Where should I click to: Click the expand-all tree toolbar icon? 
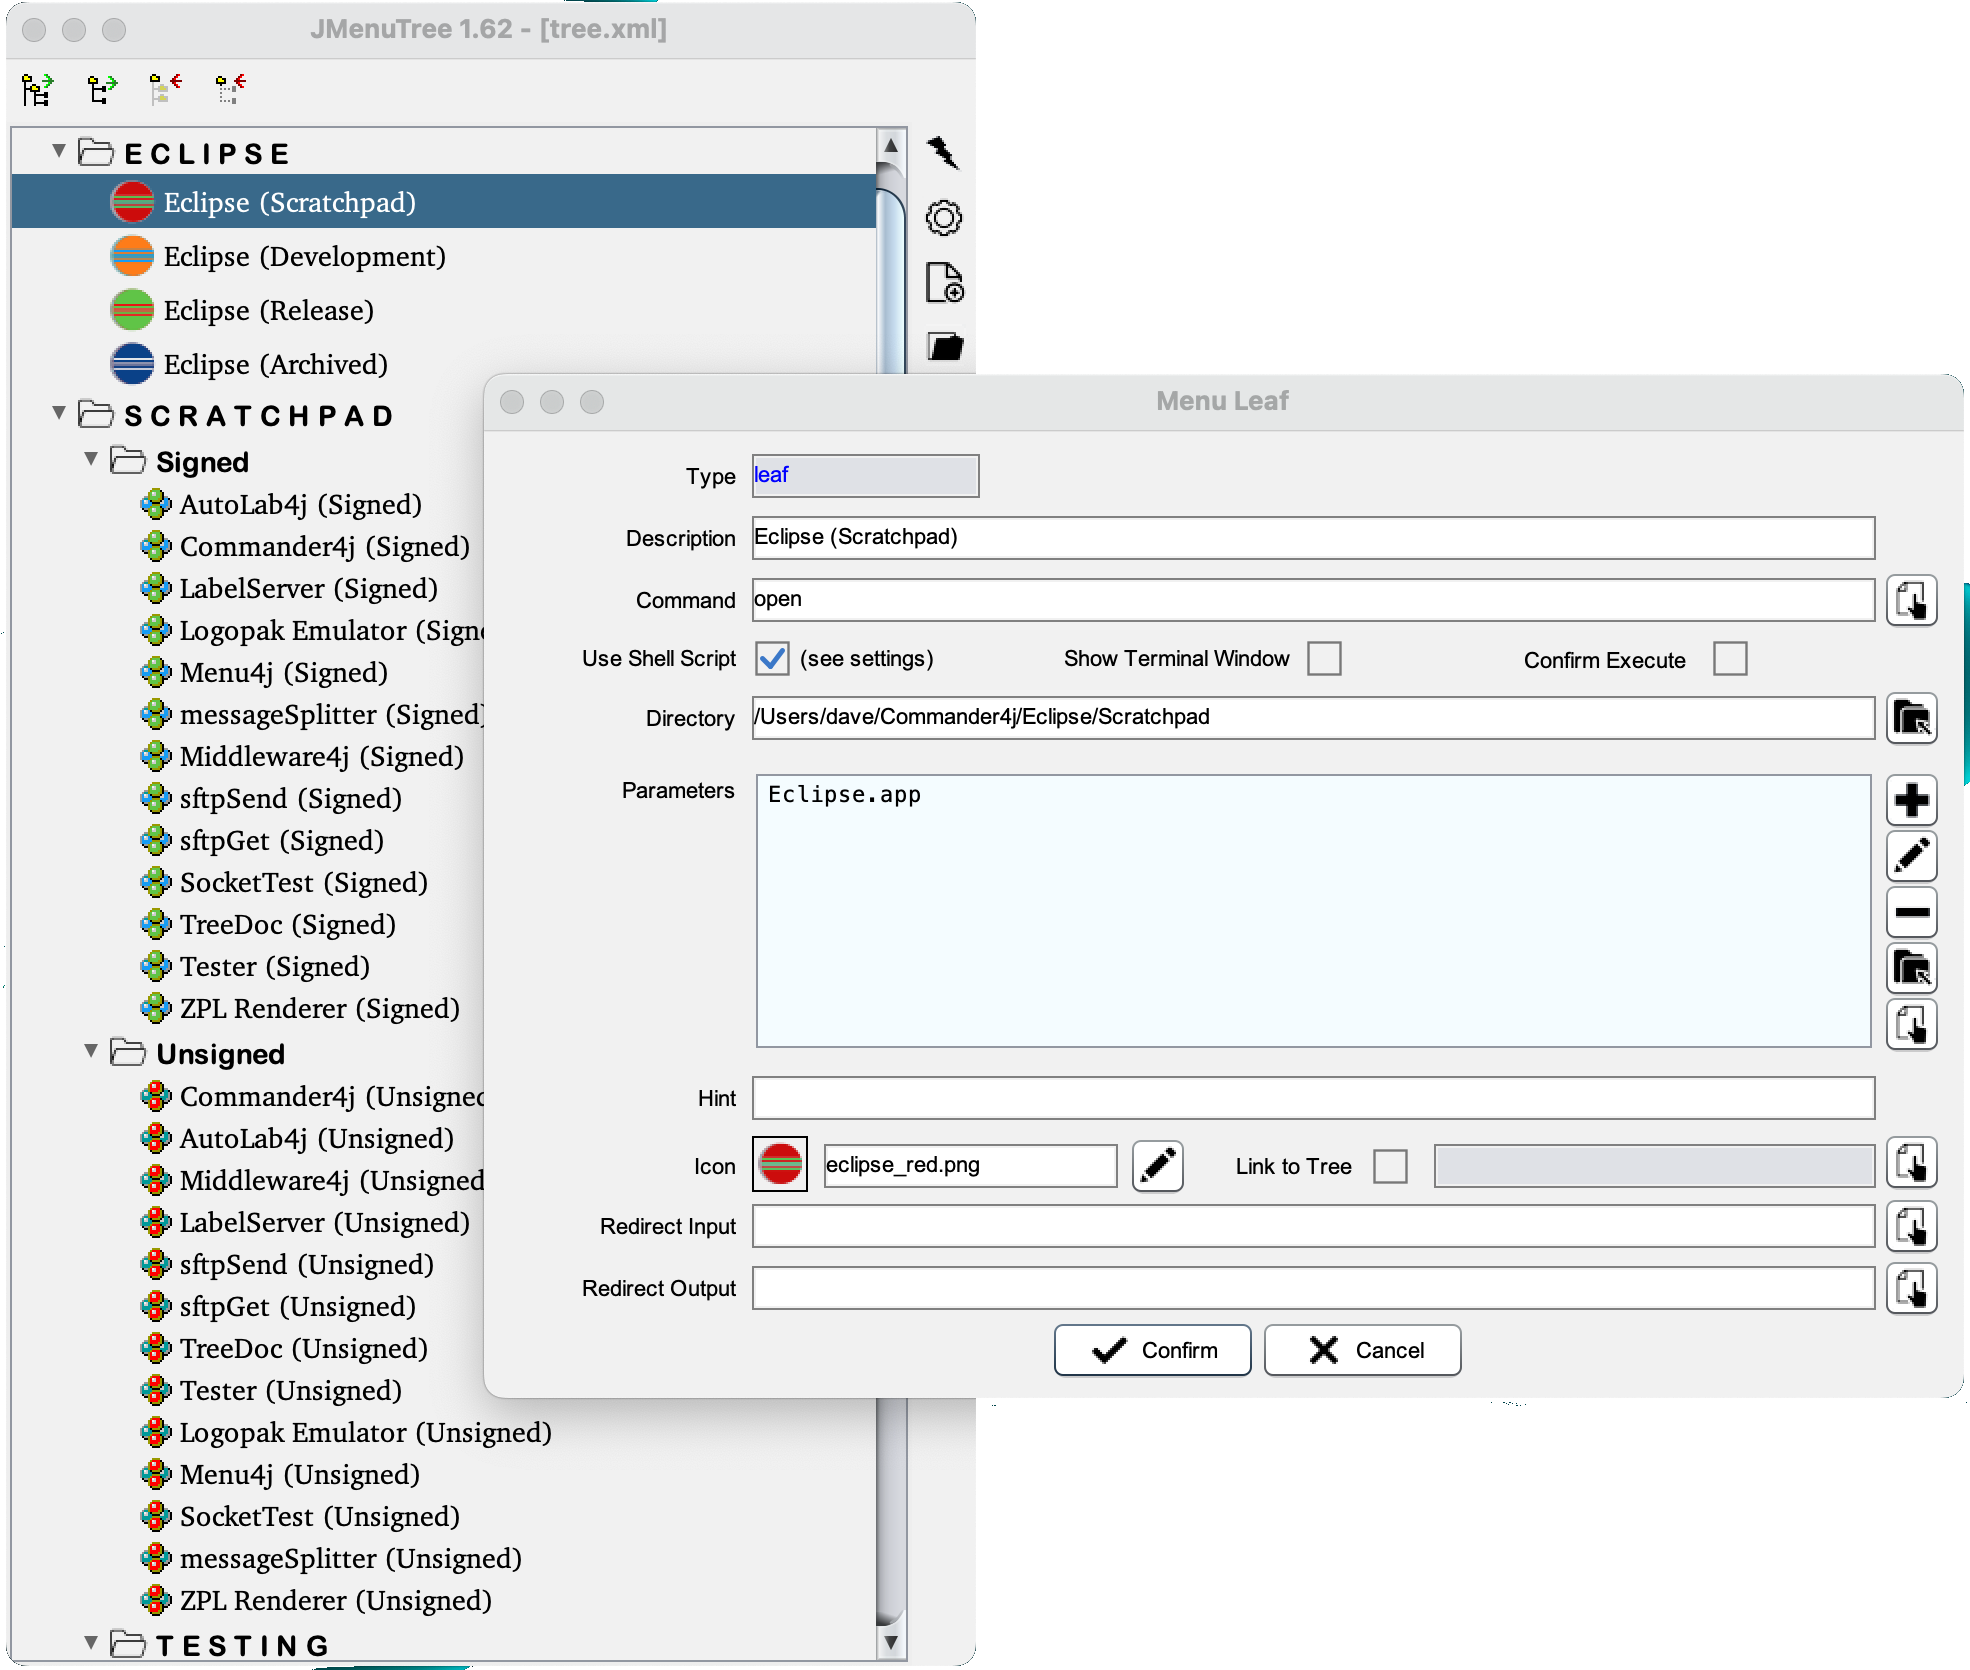click(38, 90)
